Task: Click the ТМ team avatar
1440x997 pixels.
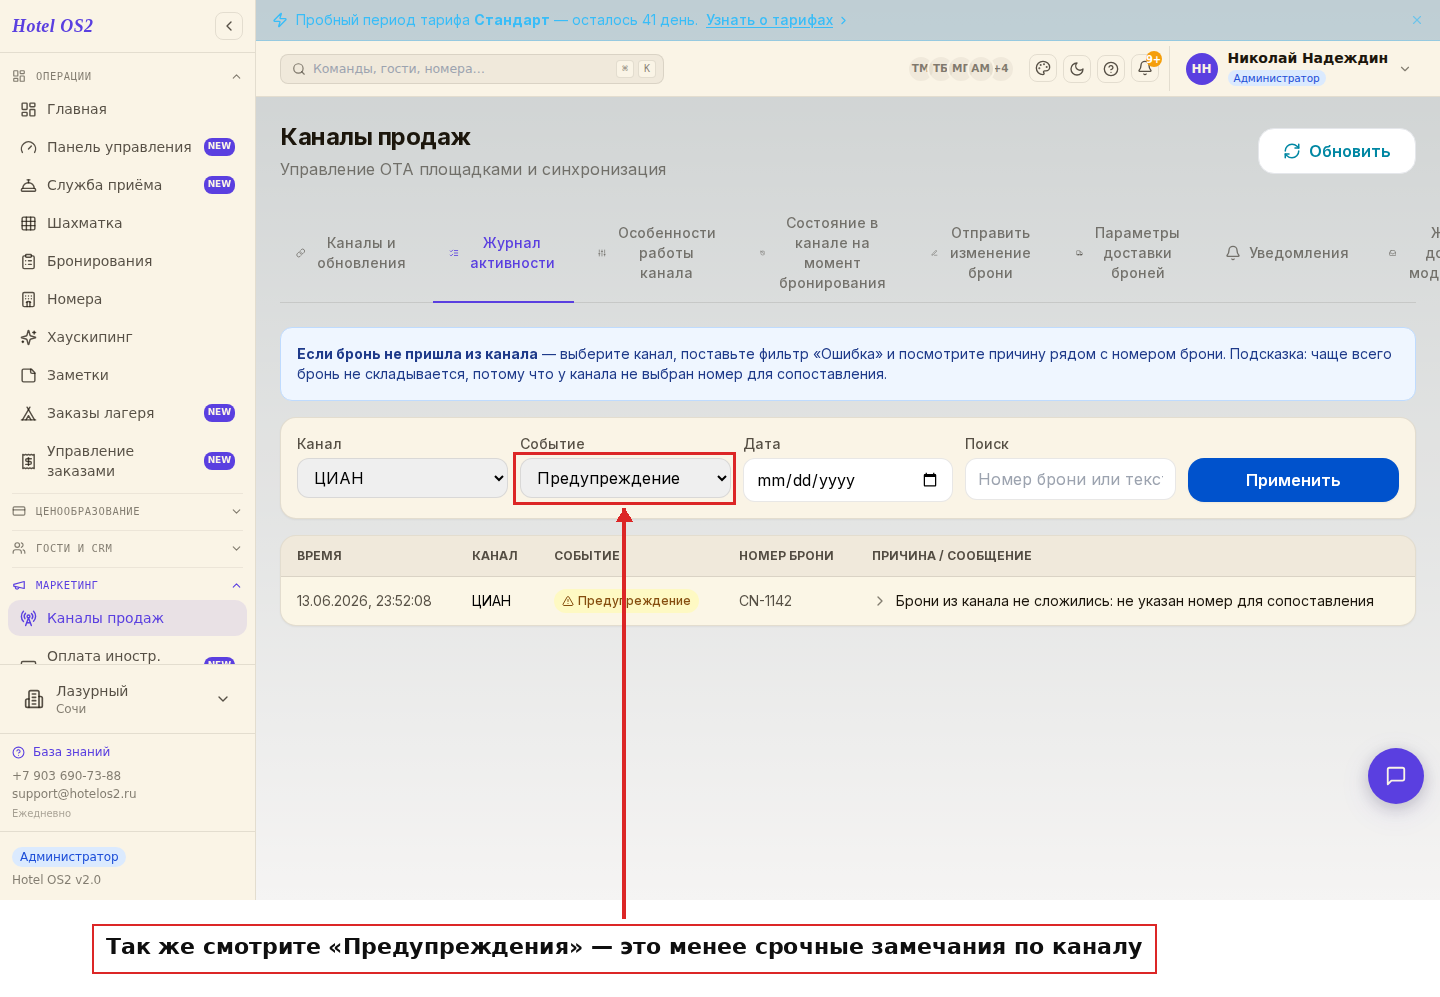Action: point(919,69)
